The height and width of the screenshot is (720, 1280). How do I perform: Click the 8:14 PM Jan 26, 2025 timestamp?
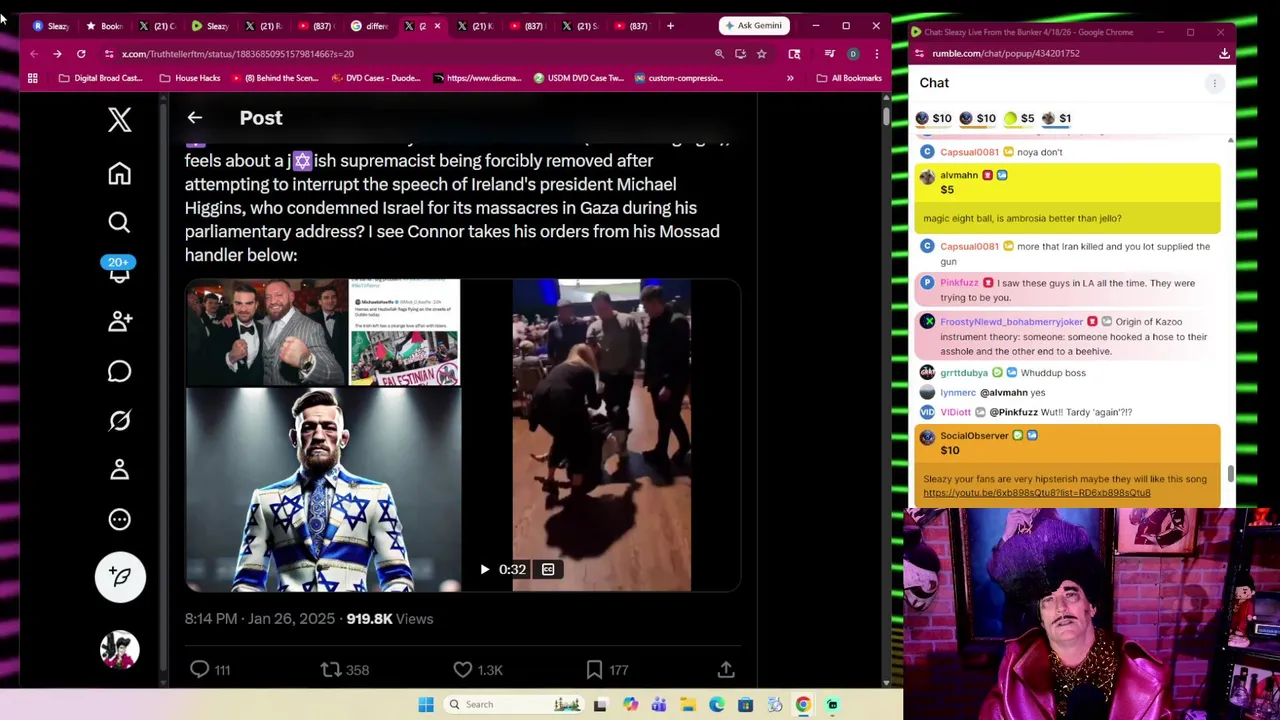[260, 619]
